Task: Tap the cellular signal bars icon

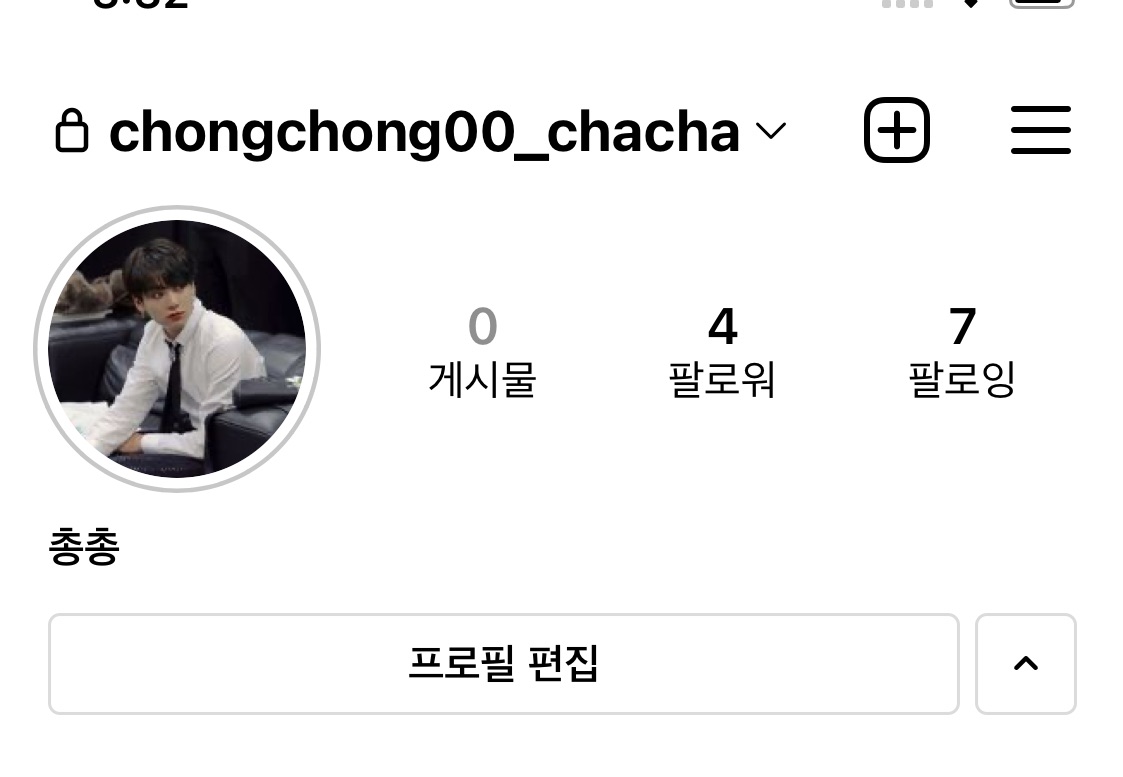Action: pyautogui.click(x=907, y=3)
